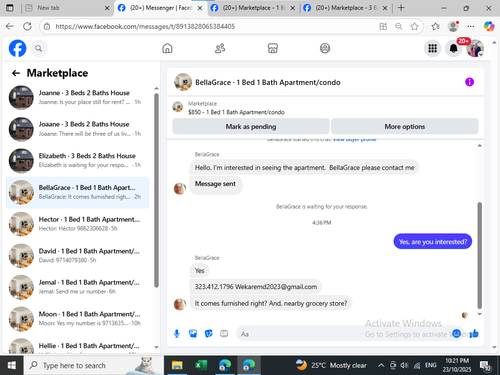Attach a photo file icon
500x375 pixels.
pos(193,333)
